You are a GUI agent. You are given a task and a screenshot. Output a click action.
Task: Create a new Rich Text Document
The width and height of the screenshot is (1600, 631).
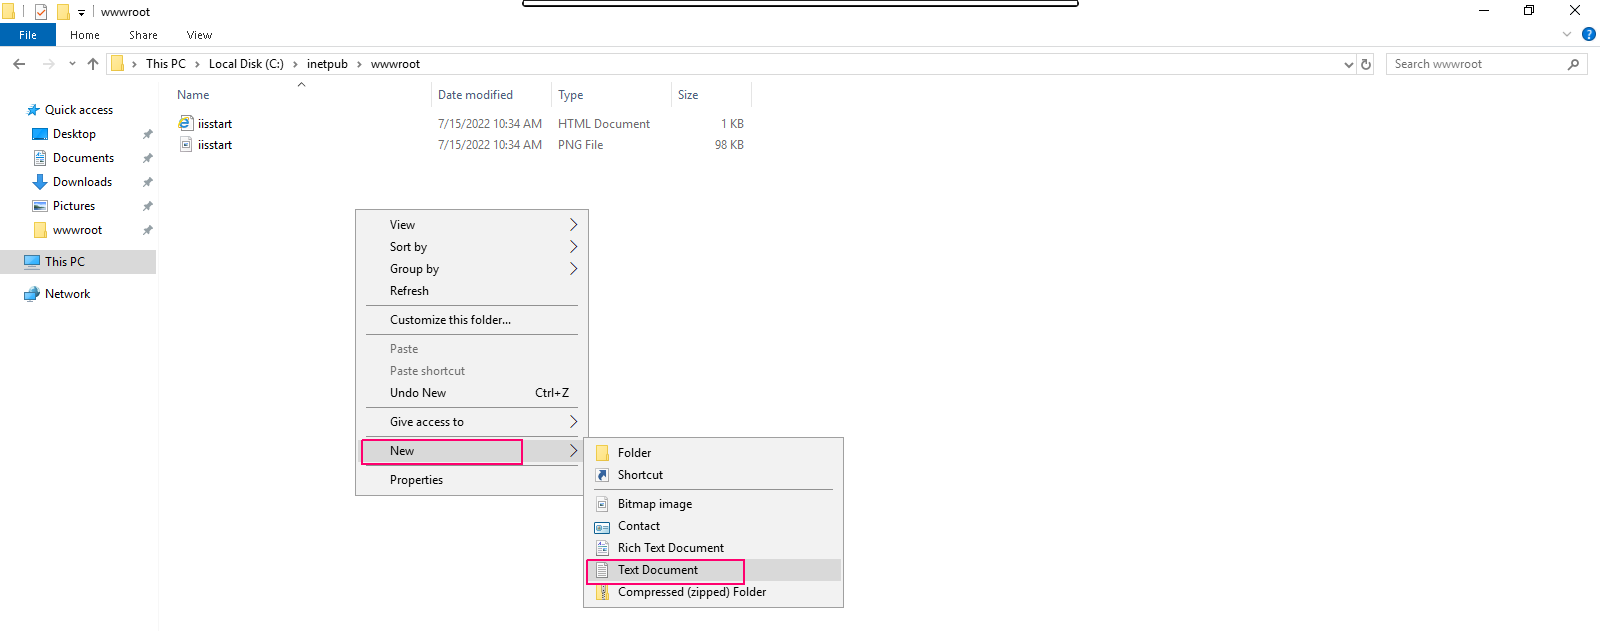713,548
